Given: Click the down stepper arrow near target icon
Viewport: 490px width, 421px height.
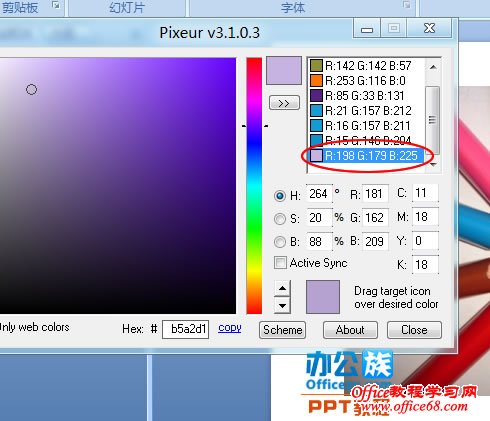Looking at the screenshot, I should tap(282, 305).
